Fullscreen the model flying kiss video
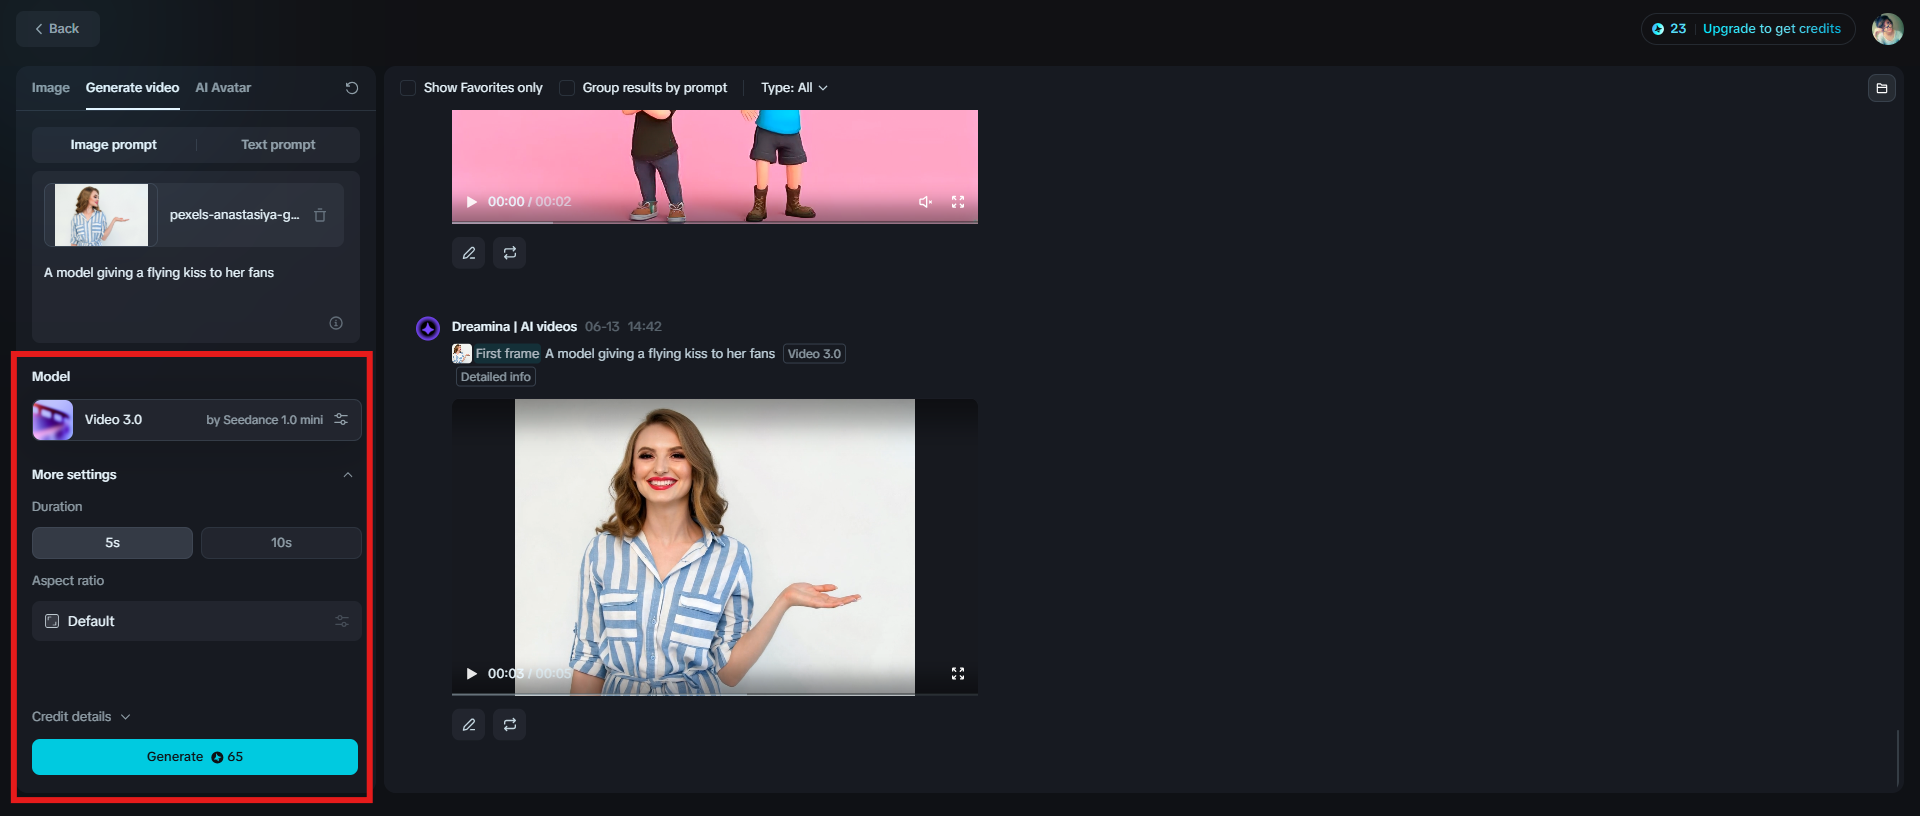The height and width of the screenshot is (816, 1920). point(958,674)
